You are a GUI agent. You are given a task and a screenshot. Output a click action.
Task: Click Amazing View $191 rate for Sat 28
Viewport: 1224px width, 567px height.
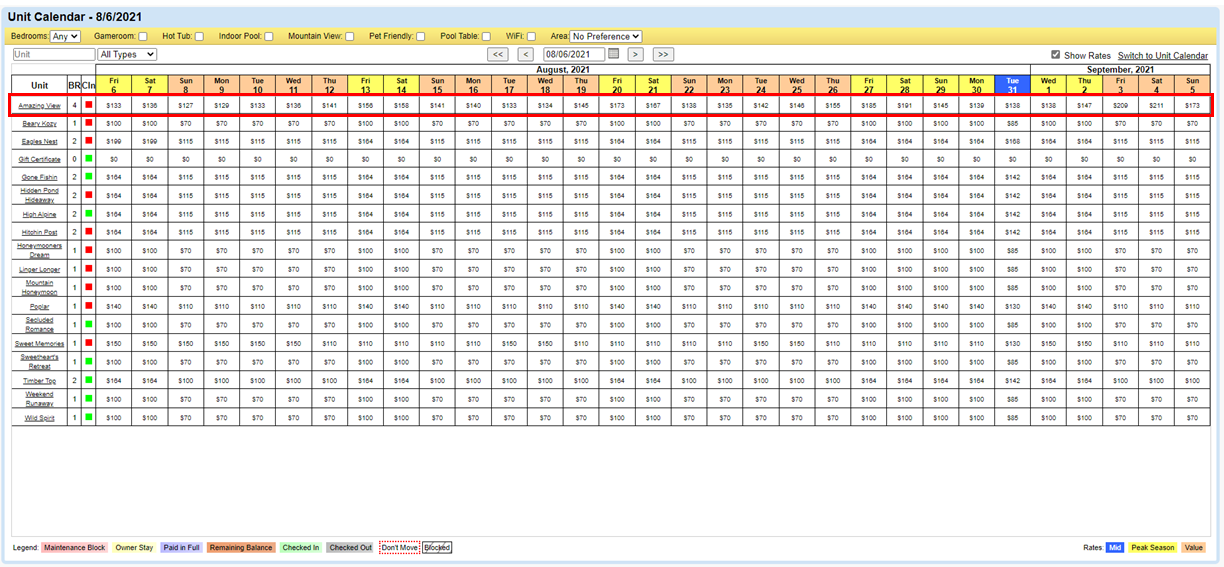point(905,105)
